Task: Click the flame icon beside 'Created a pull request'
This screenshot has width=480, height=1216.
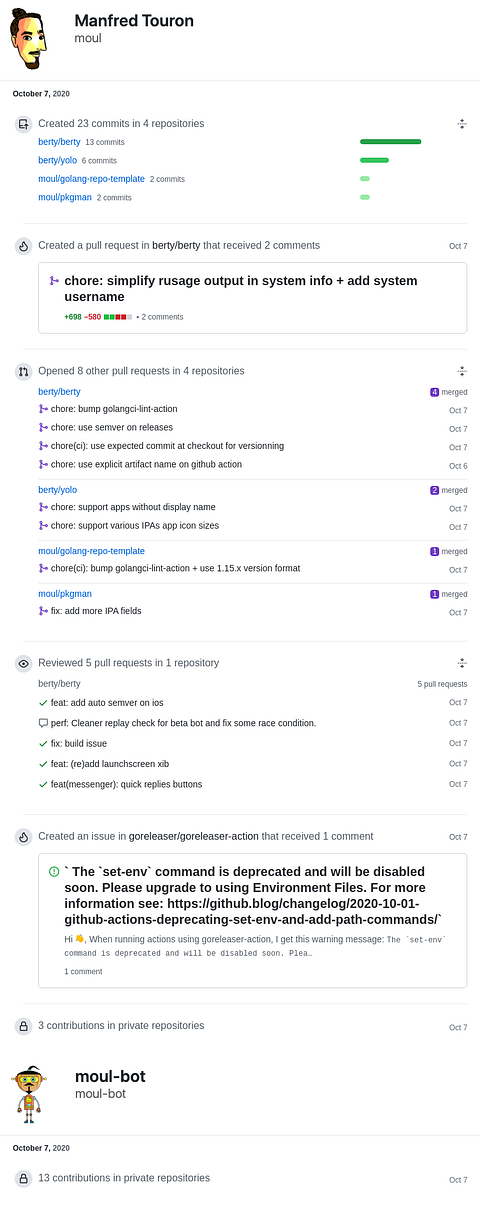Action: [x=23, y=245]
